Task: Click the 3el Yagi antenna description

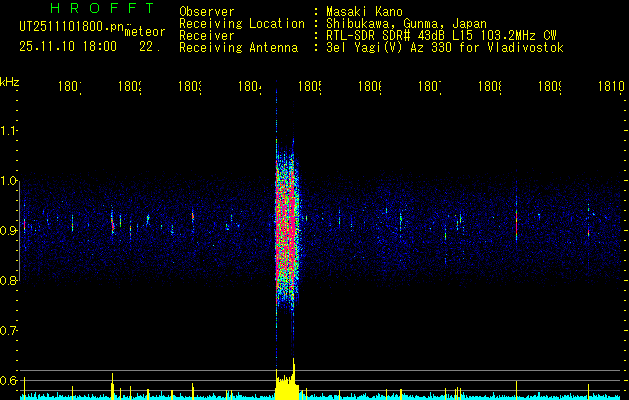Action: 445,48
